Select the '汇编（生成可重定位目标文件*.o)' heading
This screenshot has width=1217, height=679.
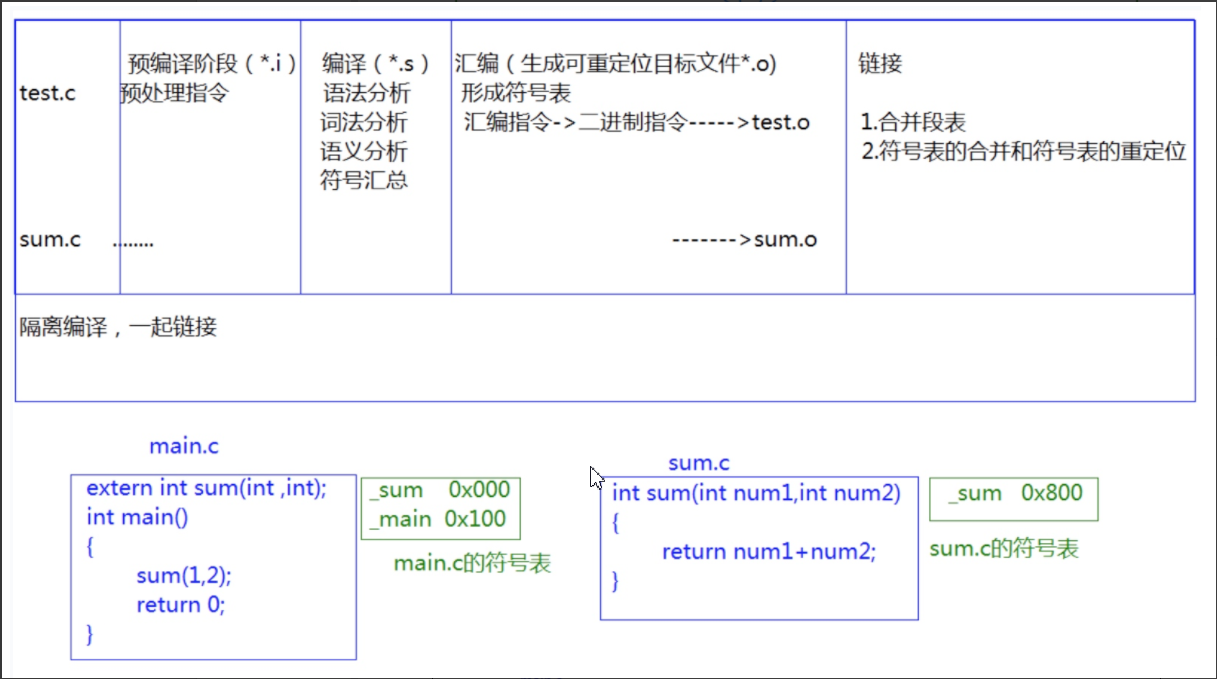(x=616, y=64)
